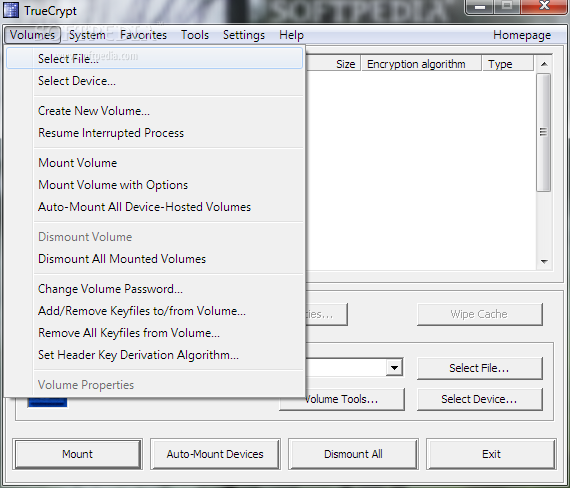570x488 pixels.
Task: Choose Create New Volume... menu entry
Action: (154, 111)
